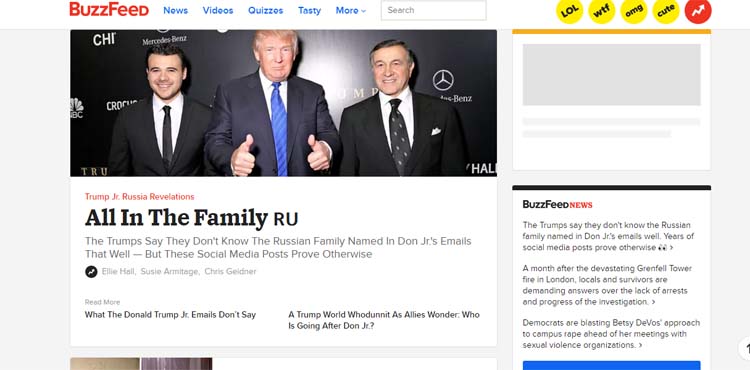Open the Trump thumbs-up lead photo

click(x=283, y=103)
